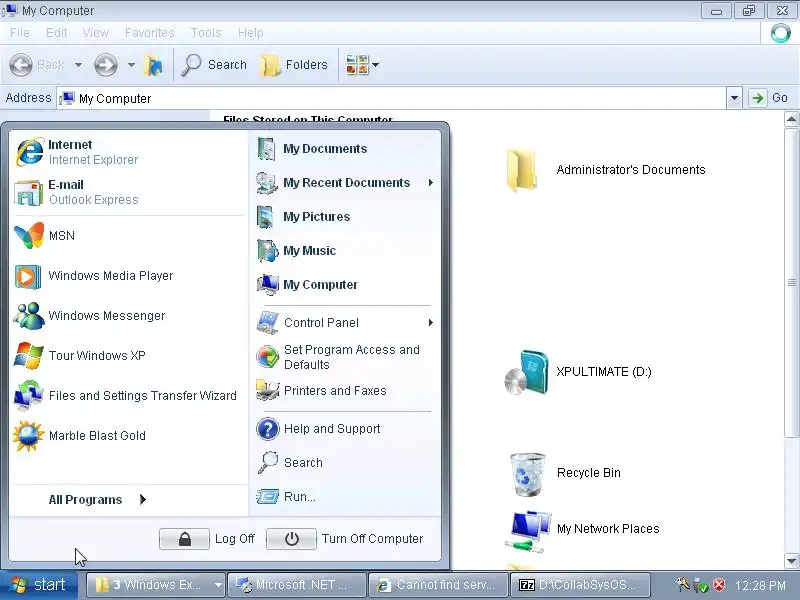800x600 pixels.
Task: Expand All Programs submenu
Action: [97, 499]
